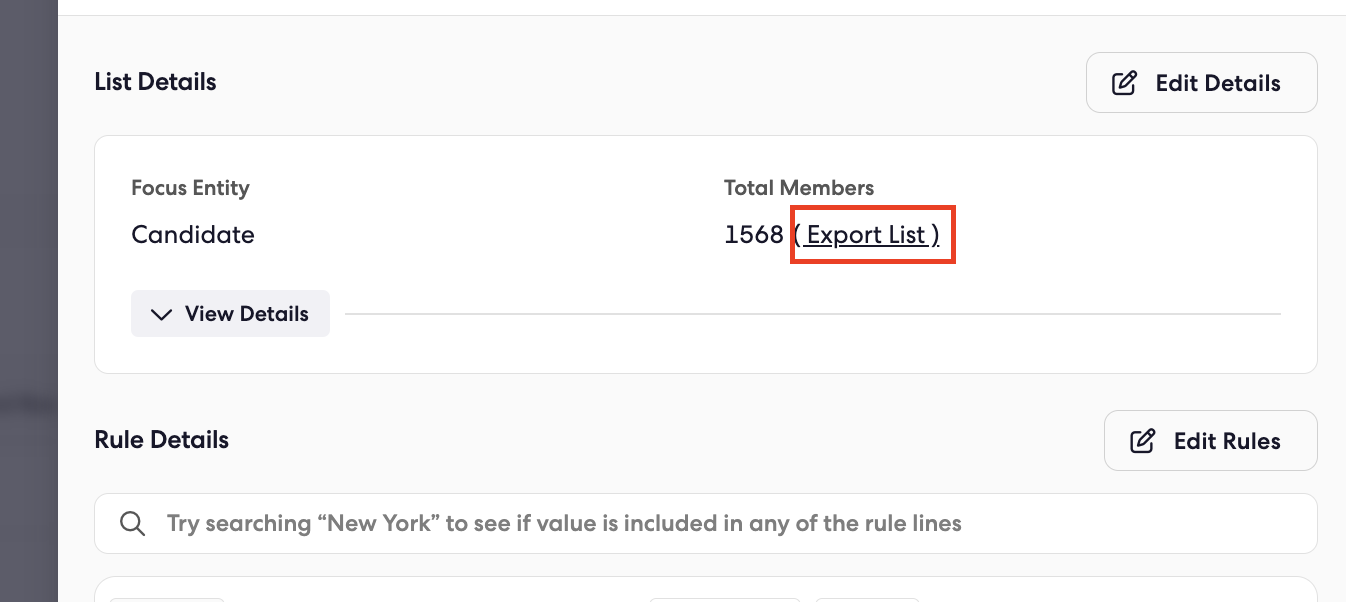Select the Total Members count of 1568

[754, 234]
